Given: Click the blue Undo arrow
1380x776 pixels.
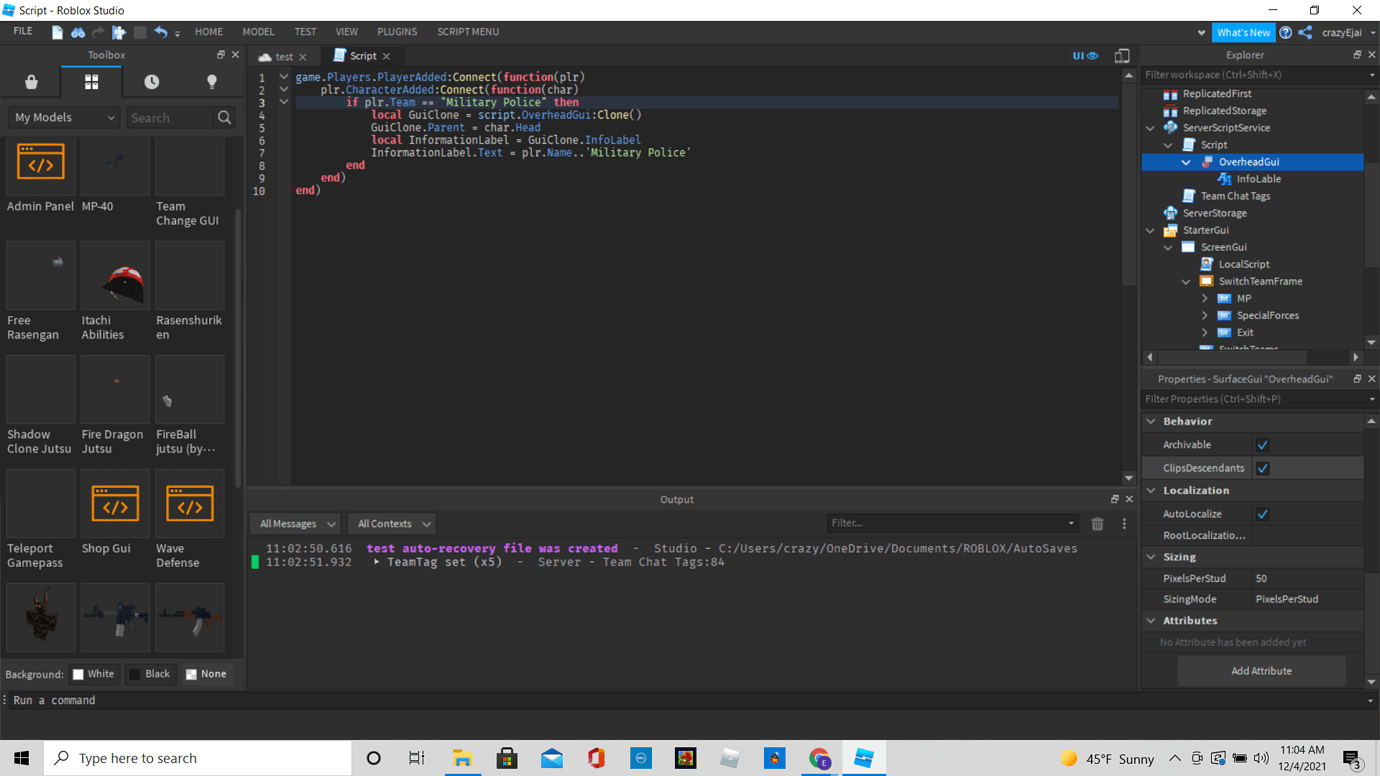Looking at the screenshot, I should (160, 32).
